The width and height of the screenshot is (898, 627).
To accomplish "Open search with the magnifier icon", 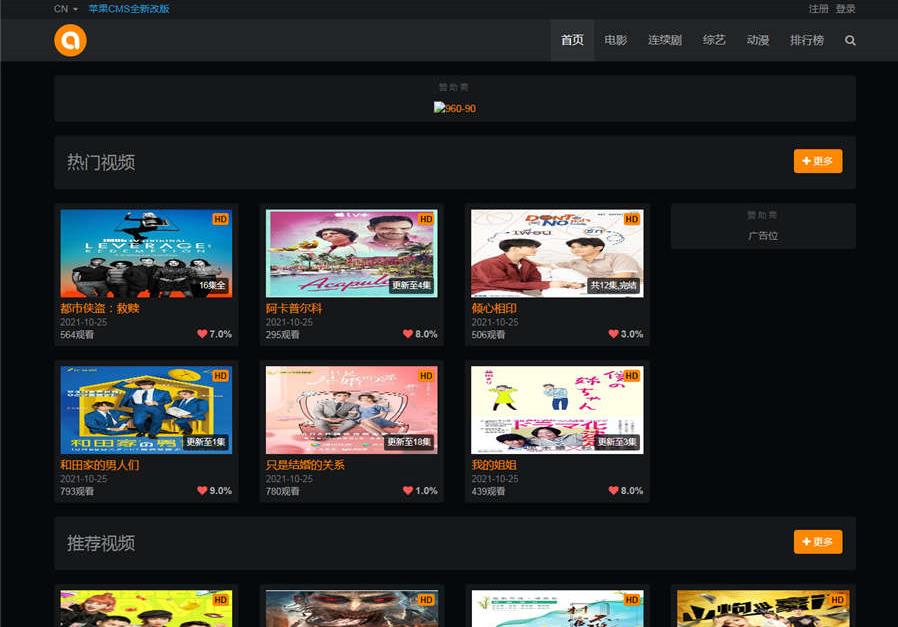I will (x=850, y=41).
